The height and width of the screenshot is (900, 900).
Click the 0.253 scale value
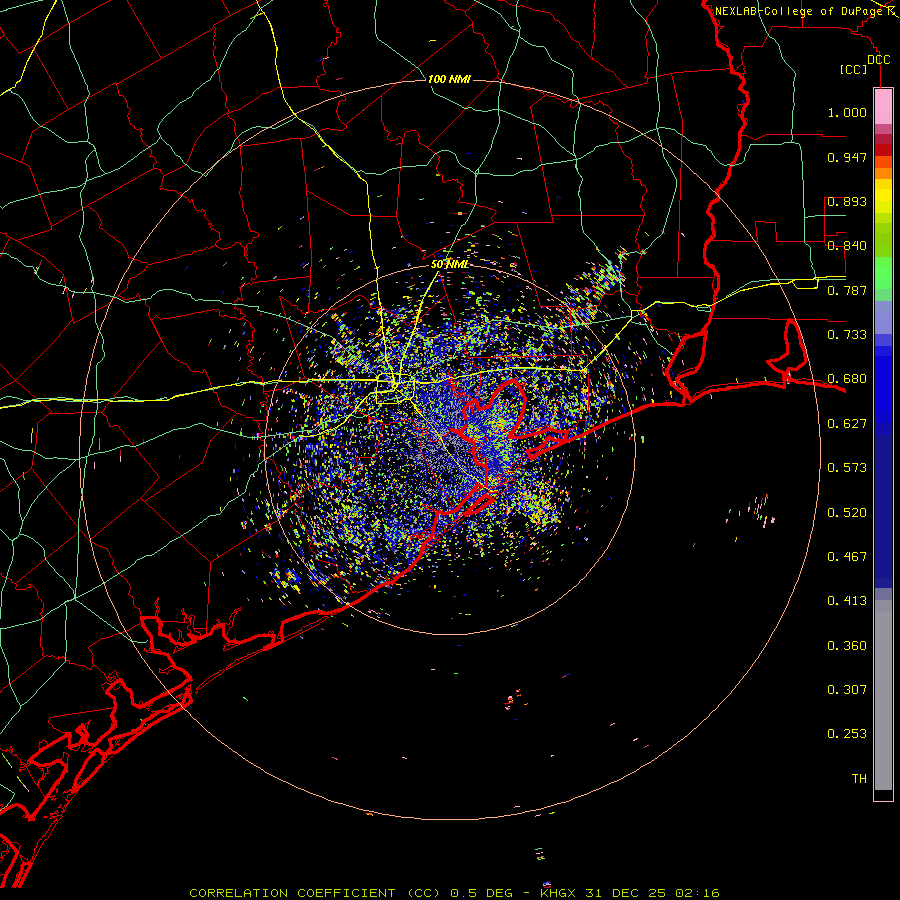[x=847, y=734]
